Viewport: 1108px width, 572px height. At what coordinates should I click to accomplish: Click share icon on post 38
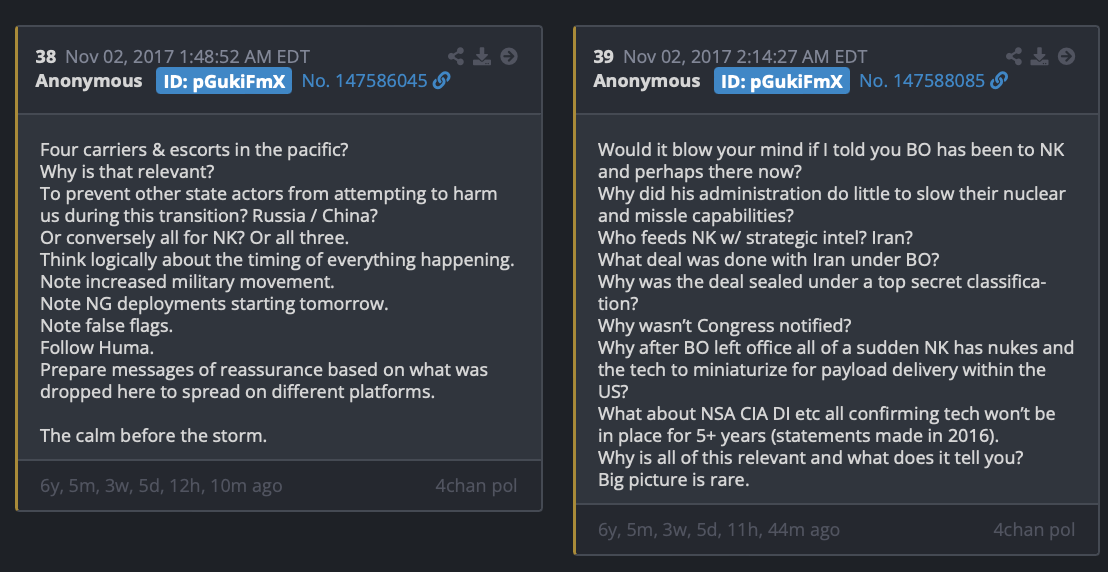456,57
